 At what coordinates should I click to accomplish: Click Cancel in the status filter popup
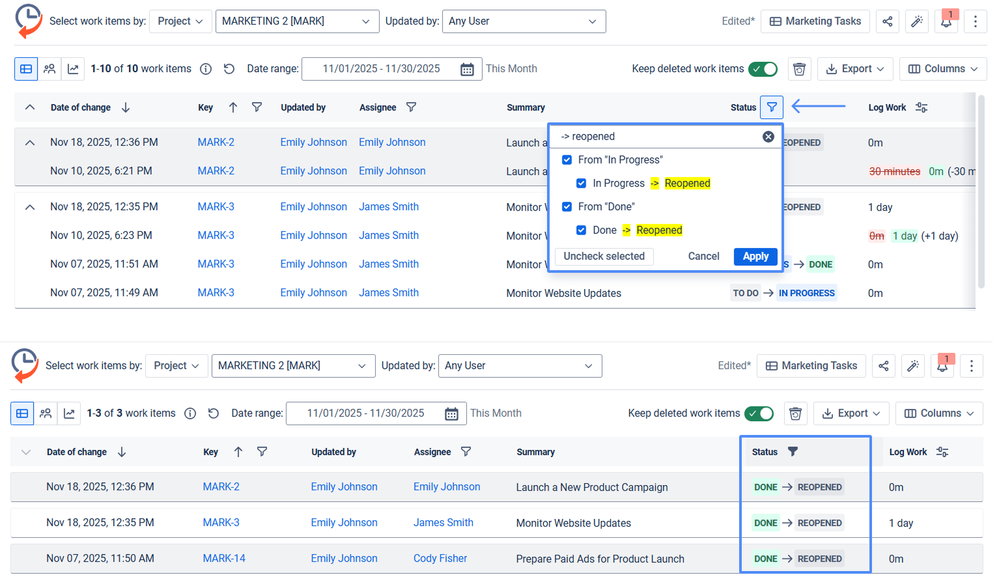[x=703, y=256]
